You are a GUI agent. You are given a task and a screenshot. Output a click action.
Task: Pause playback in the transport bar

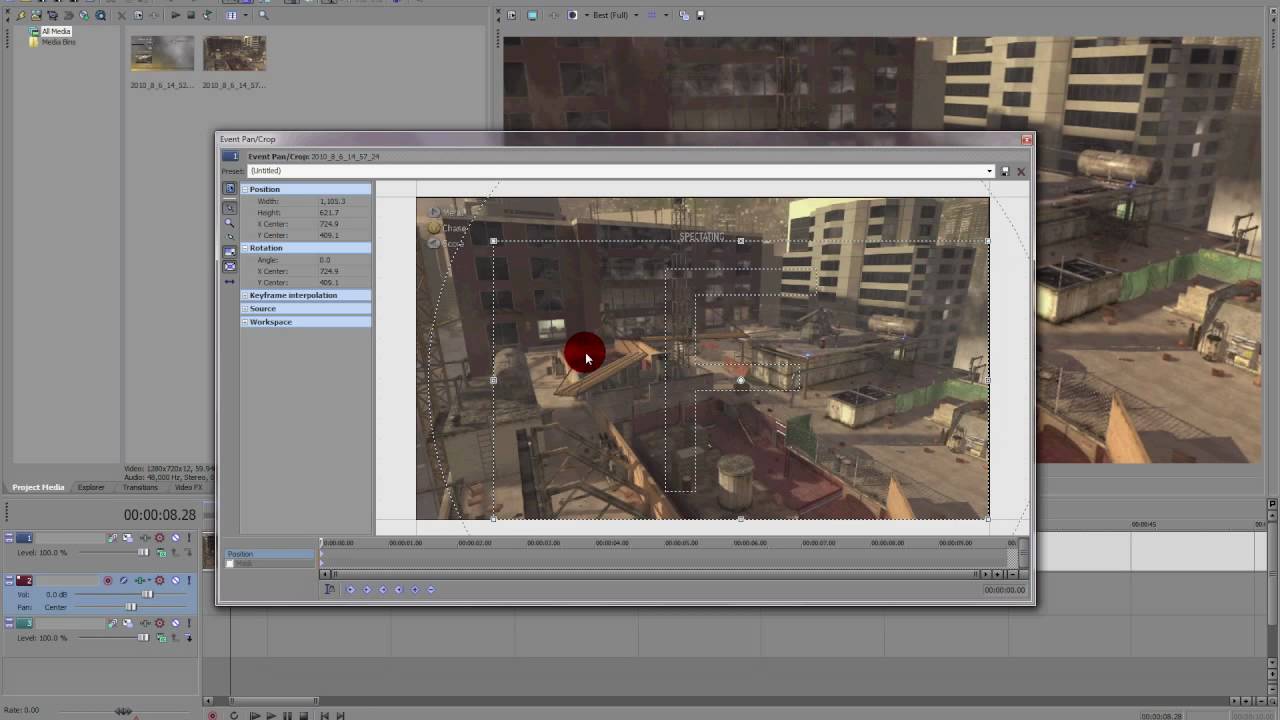click(x=288, y=715)
